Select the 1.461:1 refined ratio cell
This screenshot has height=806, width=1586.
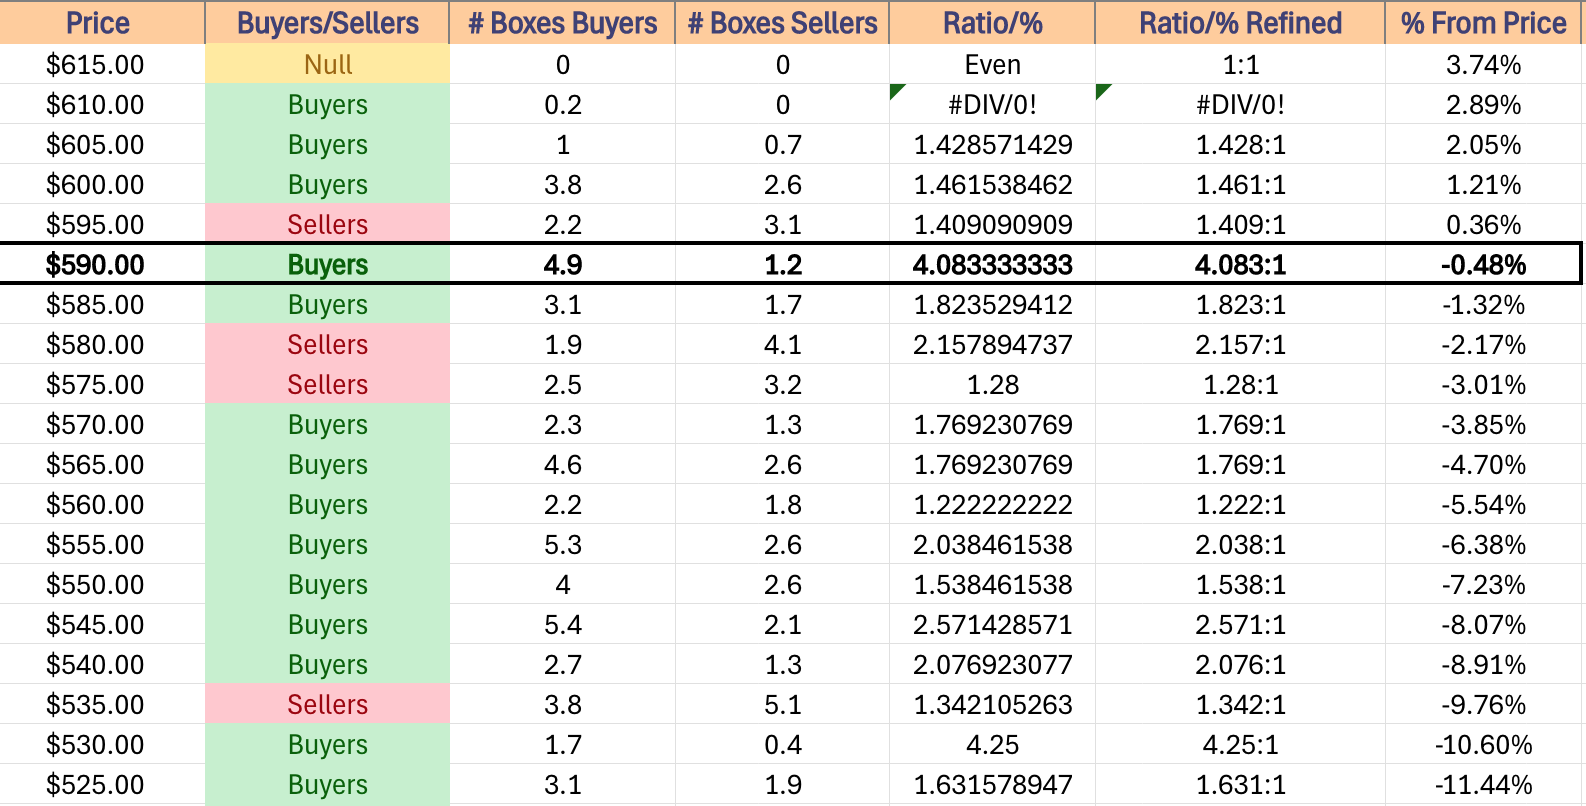1240,184
